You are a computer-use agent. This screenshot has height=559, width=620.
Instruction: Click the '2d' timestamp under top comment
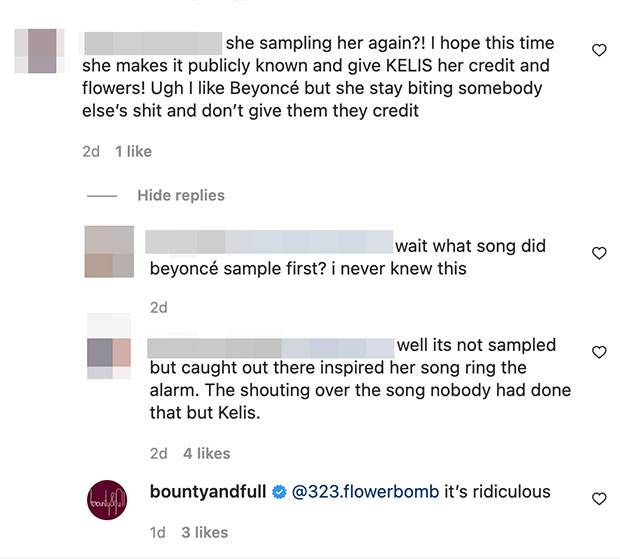click(x=91, y=151)
